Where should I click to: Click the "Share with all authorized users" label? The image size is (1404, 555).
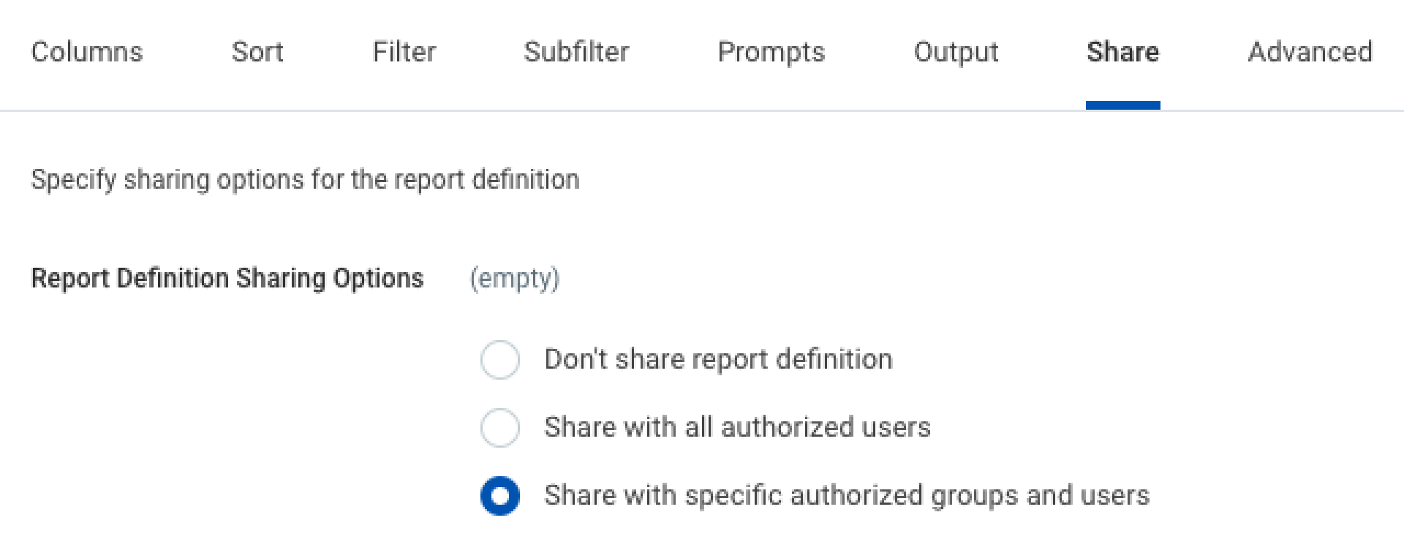tap(737, 428)
